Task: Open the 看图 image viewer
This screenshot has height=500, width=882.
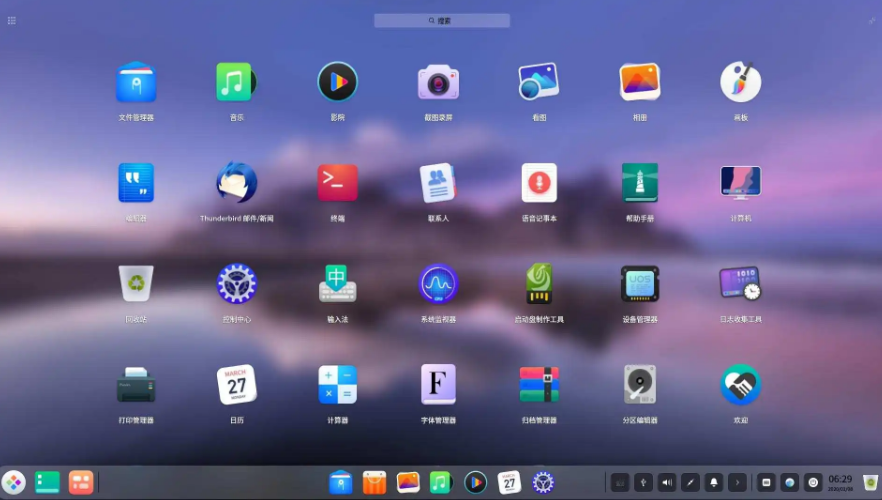Action: click(x=539, y=82)
